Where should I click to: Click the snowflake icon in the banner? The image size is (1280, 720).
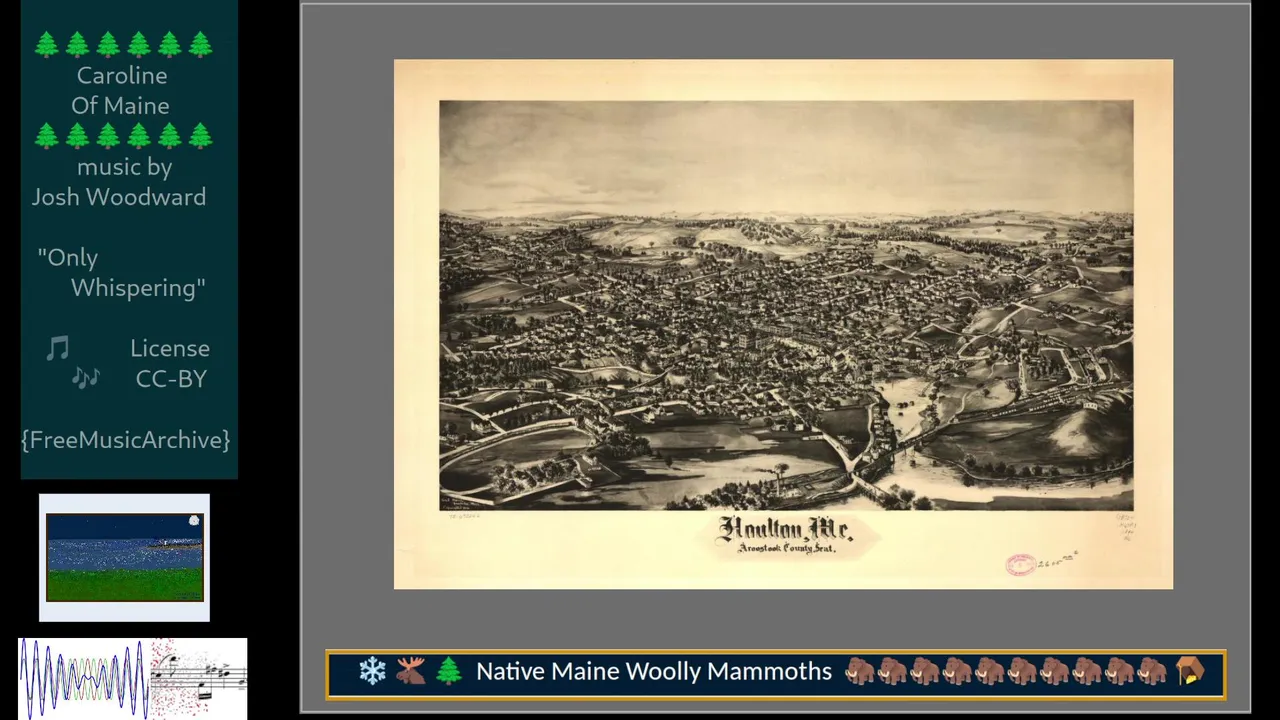[373, 671]
